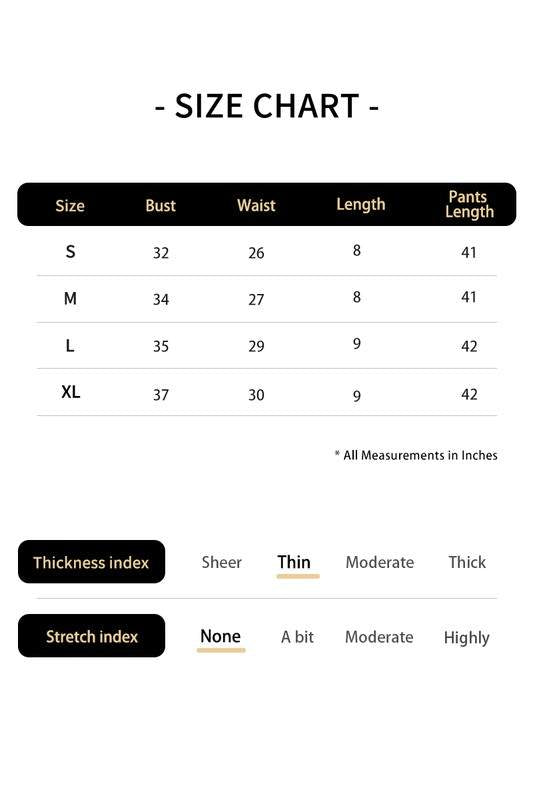Click bust value 35 in L row
Image resolution: width=533 pixels, height=800 pixels.
161,346
